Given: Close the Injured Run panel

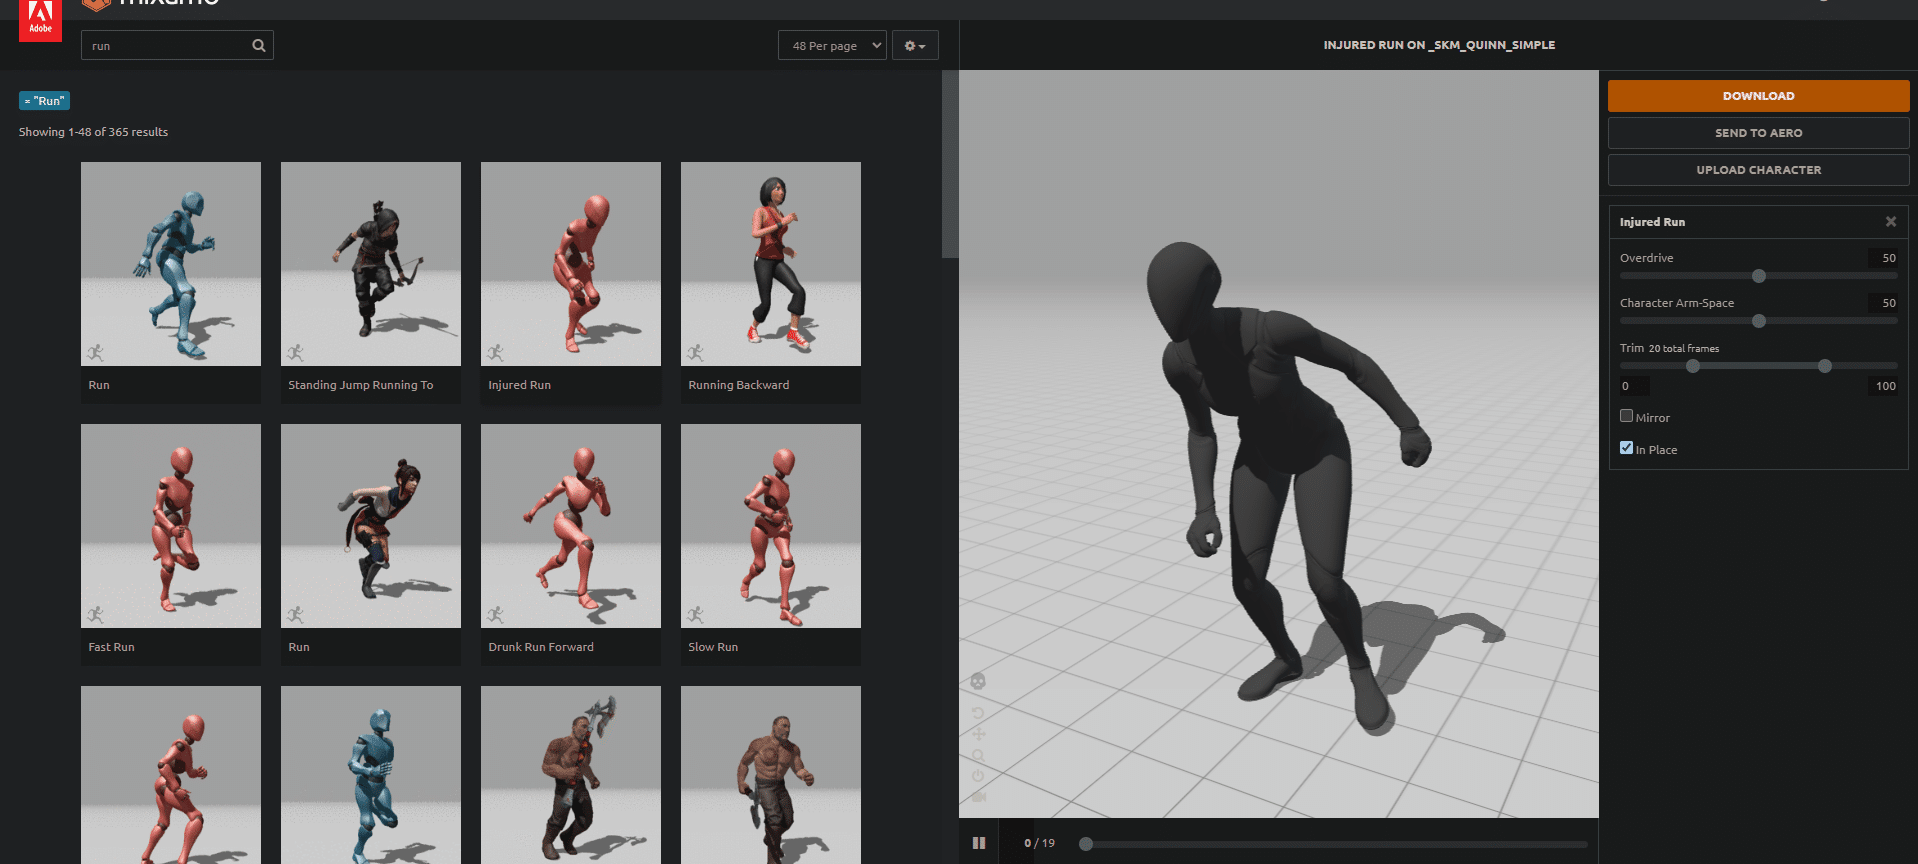Looking at the screenshot, I should 1890,222.
